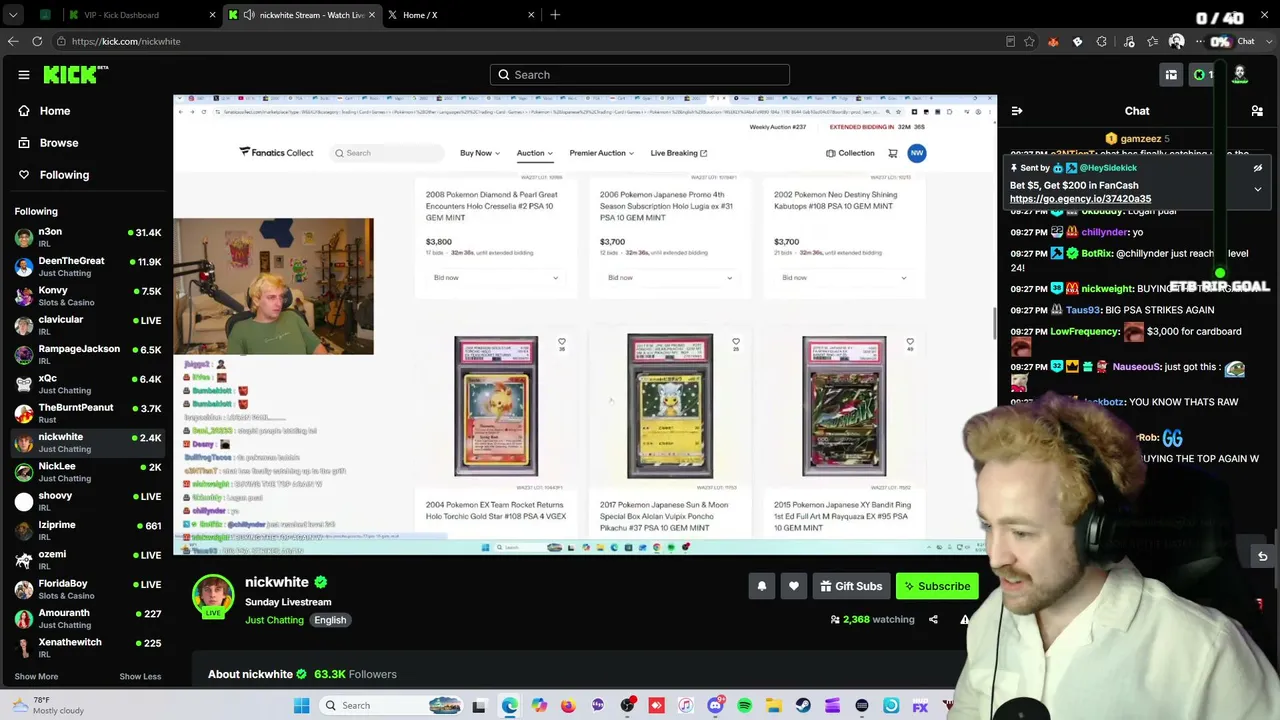Open the Buy Now dropdown on Fanatics Collect
Image resolution: width=1280 pixels, height=720 pixels.
coord(479,153)
